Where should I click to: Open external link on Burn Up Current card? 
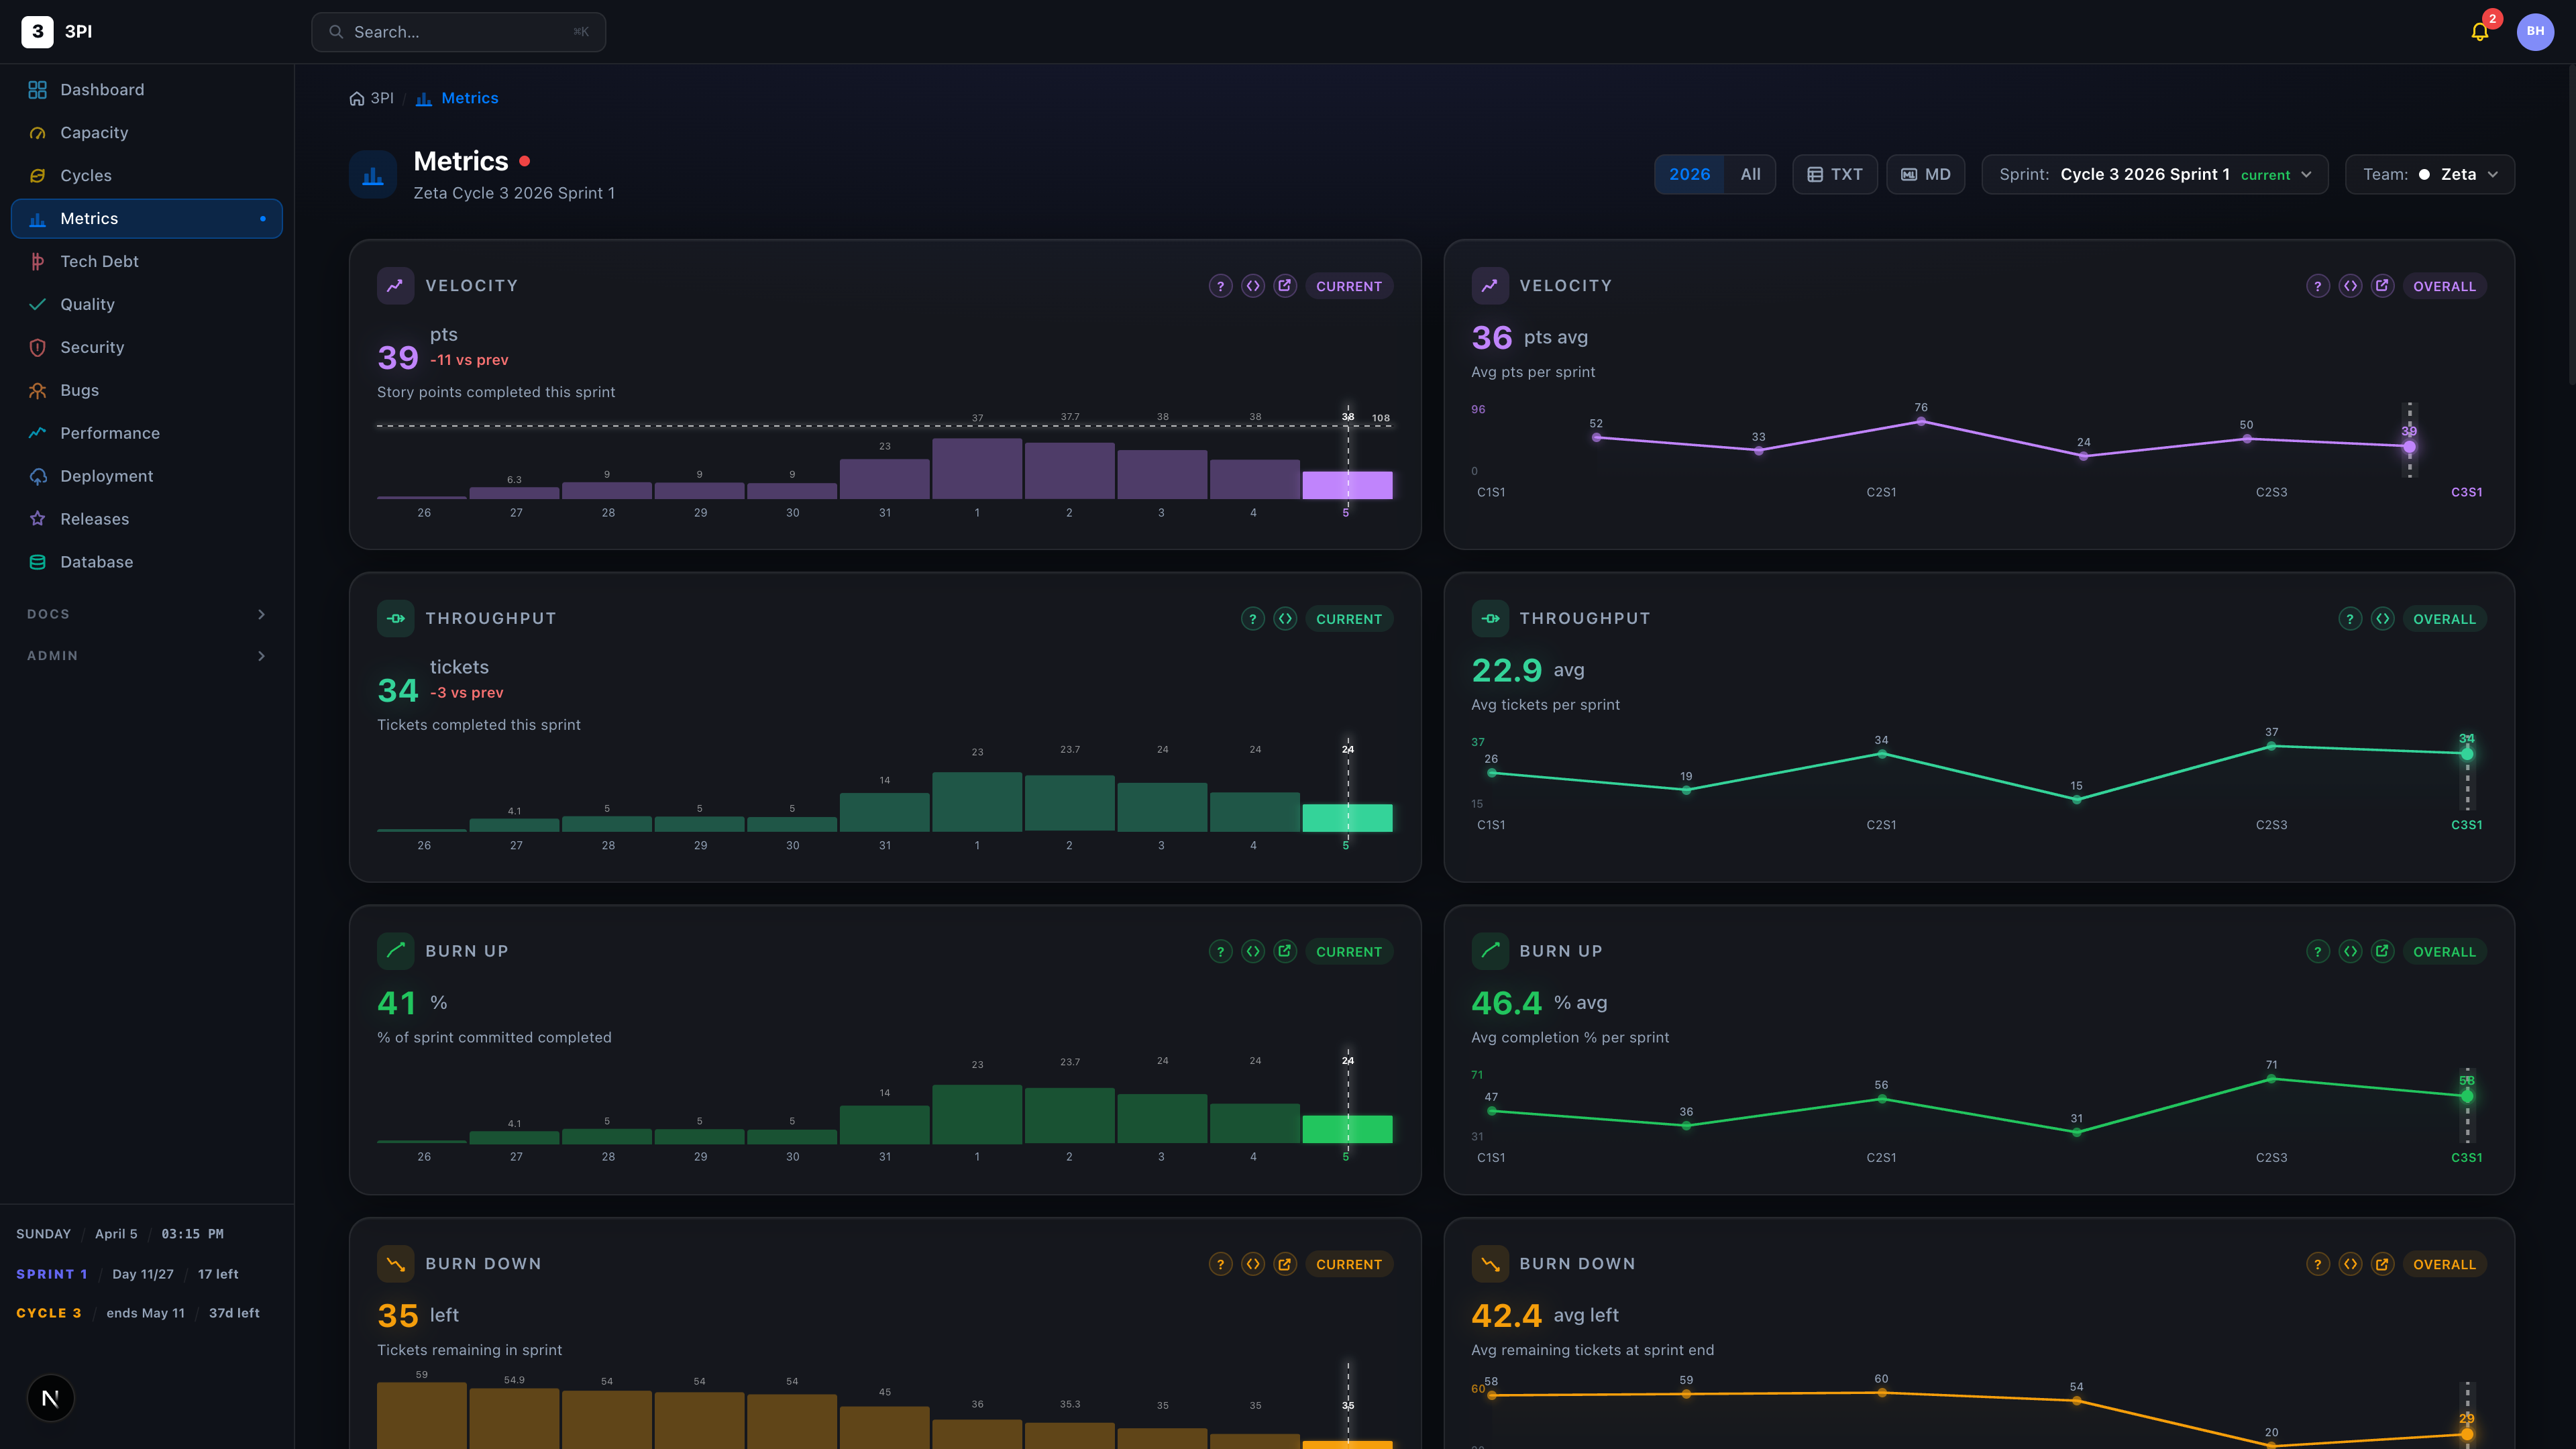point(1285,951)
